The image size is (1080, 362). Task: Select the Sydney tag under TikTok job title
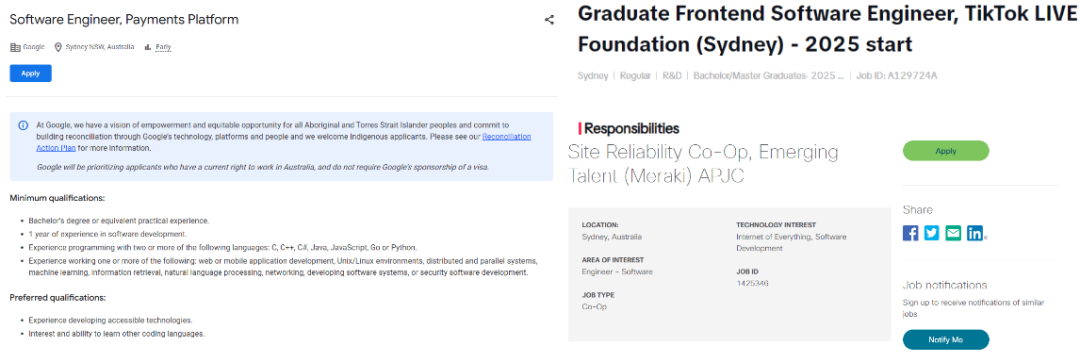pos(592,76)
